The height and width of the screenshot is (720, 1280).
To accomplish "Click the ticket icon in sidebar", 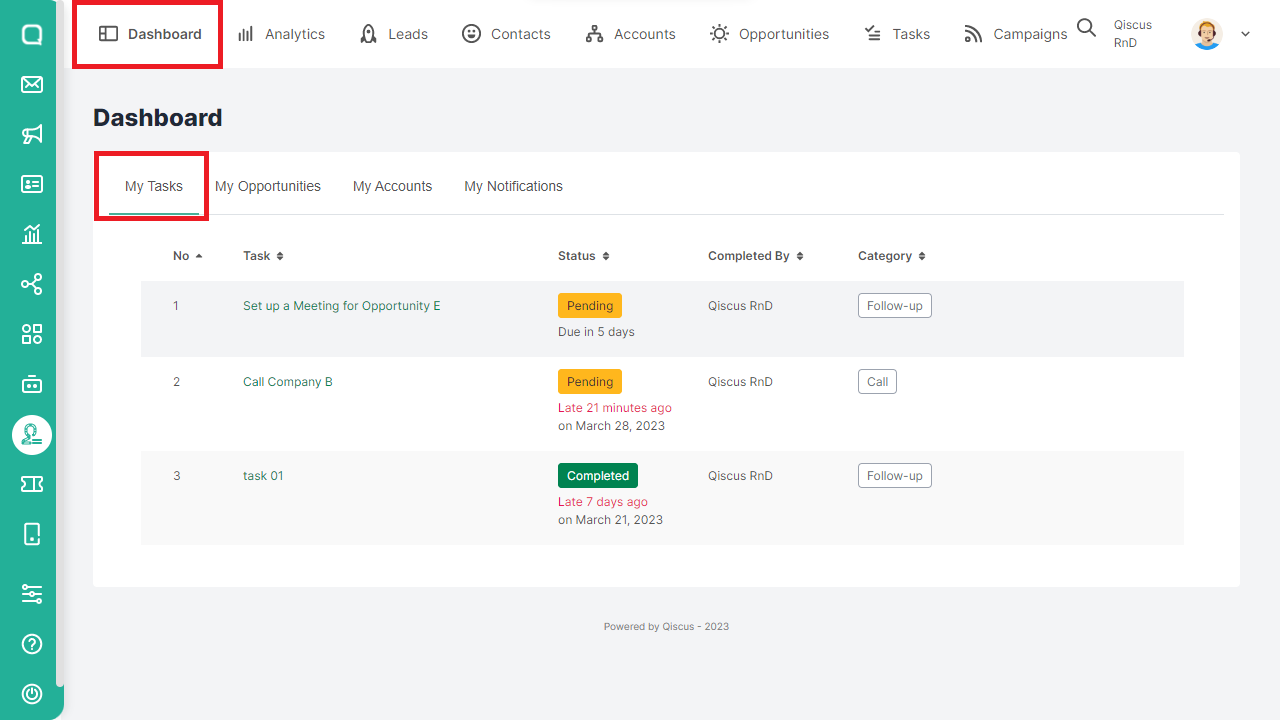I will click(x=32, y=484).
